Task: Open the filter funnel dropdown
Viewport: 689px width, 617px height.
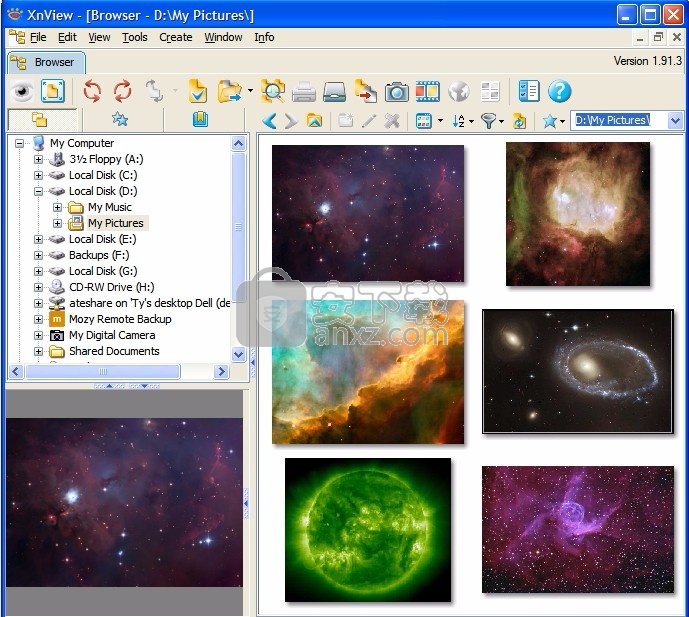Action: point(501,121)
